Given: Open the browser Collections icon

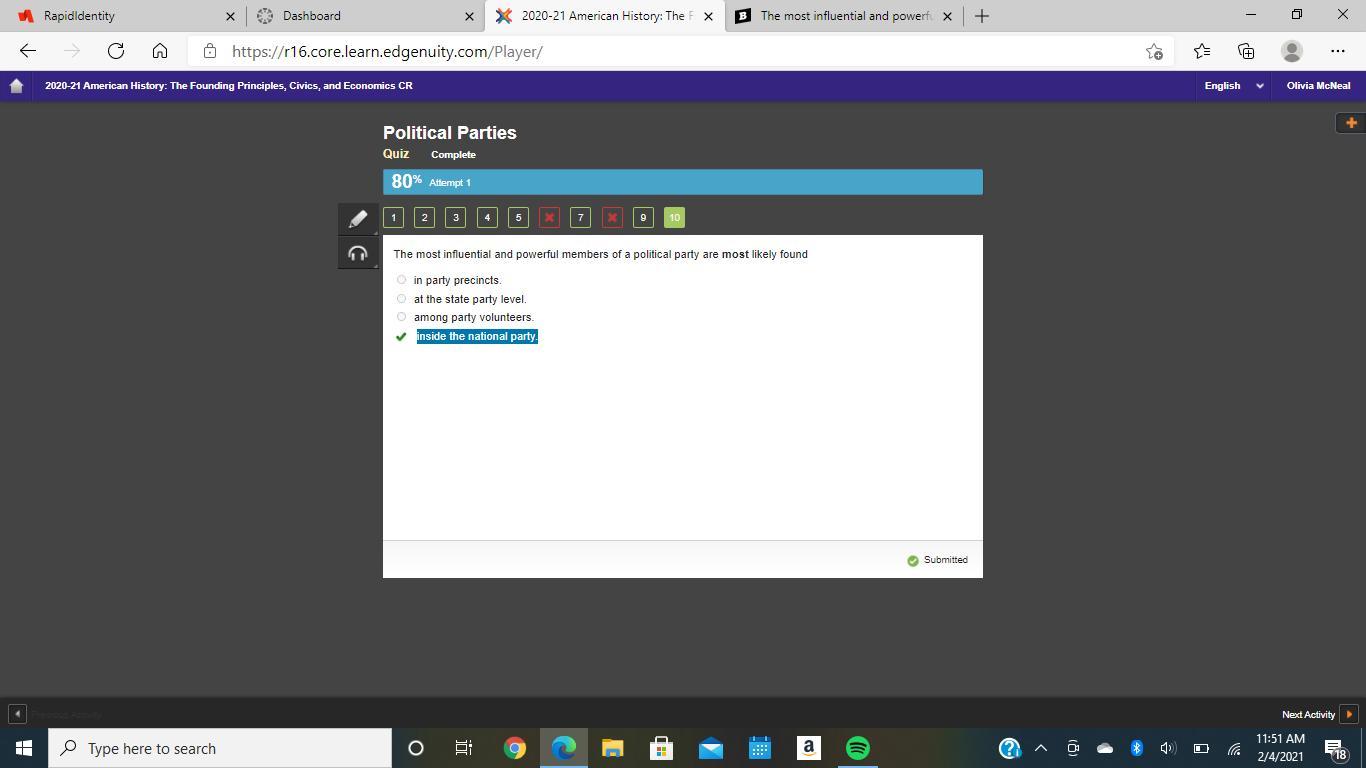Looking at the screenshot, I should point(1246,51).
